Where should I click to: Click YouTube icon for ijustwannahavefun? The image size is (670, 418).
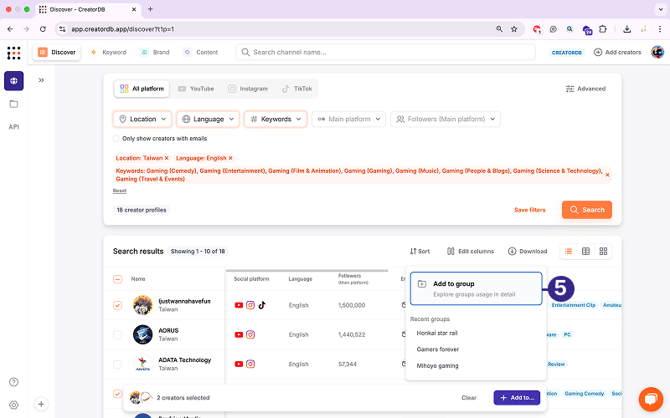tap(239, 305)
